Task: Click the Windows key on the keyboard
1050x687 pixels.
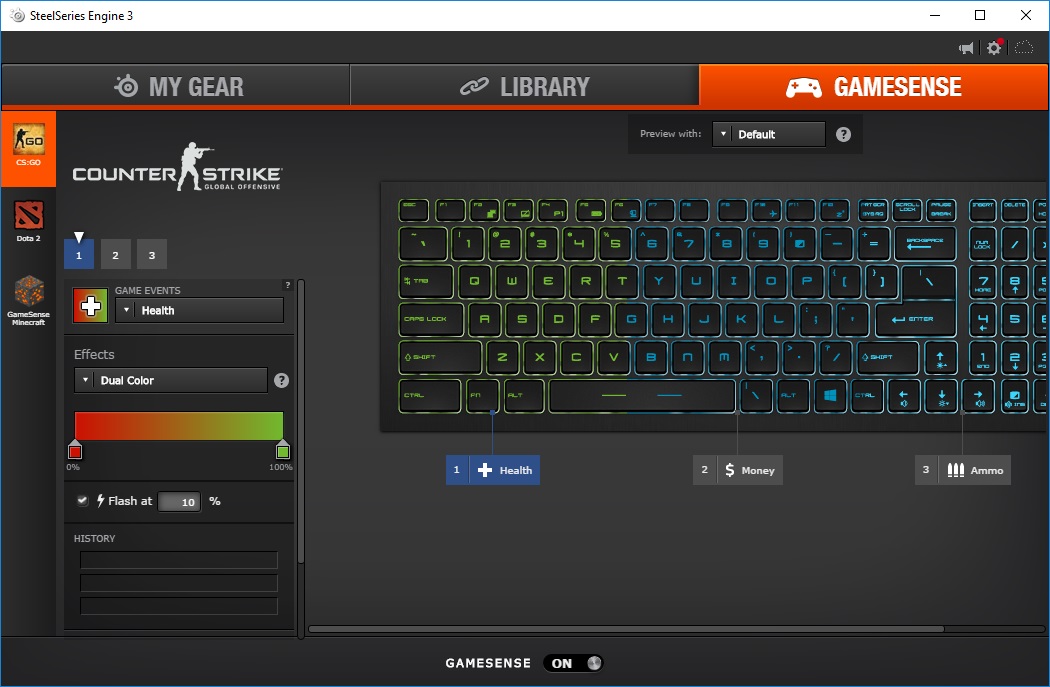Action: pyautogui.click(x=830, y=395)
